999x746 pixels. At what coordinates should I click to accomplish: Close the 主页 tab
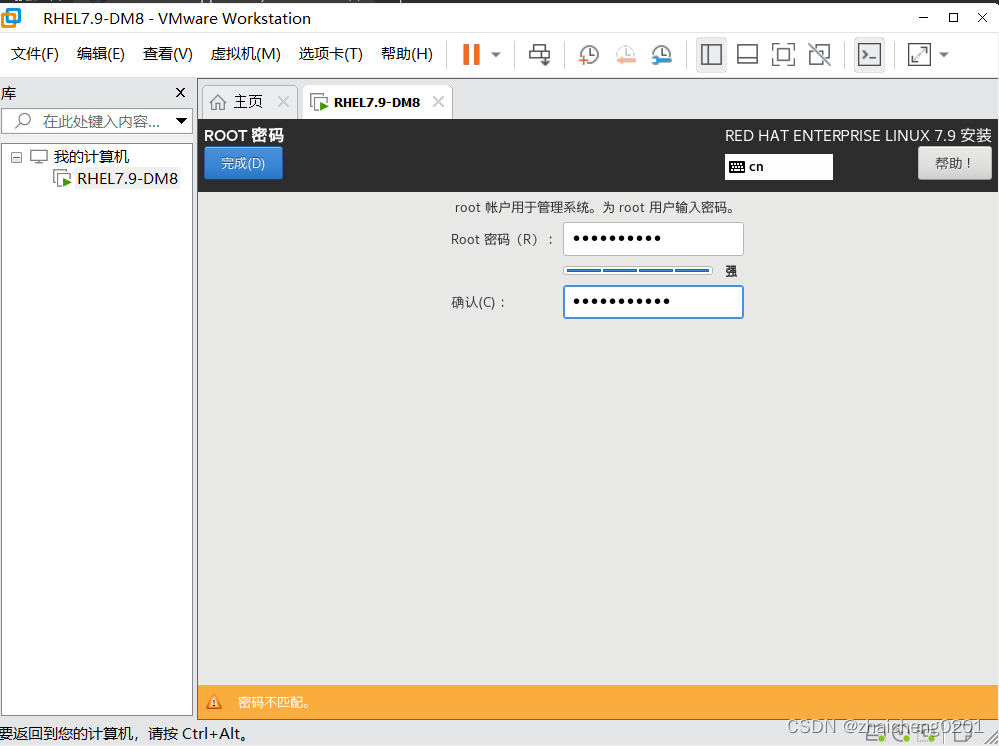point(284,102)
